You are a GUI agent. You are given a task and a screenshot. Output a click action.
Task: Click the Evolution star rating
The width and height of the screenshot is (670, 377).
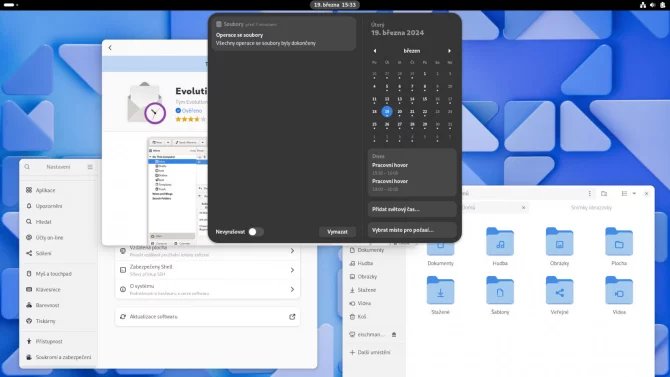pos(191,119)
